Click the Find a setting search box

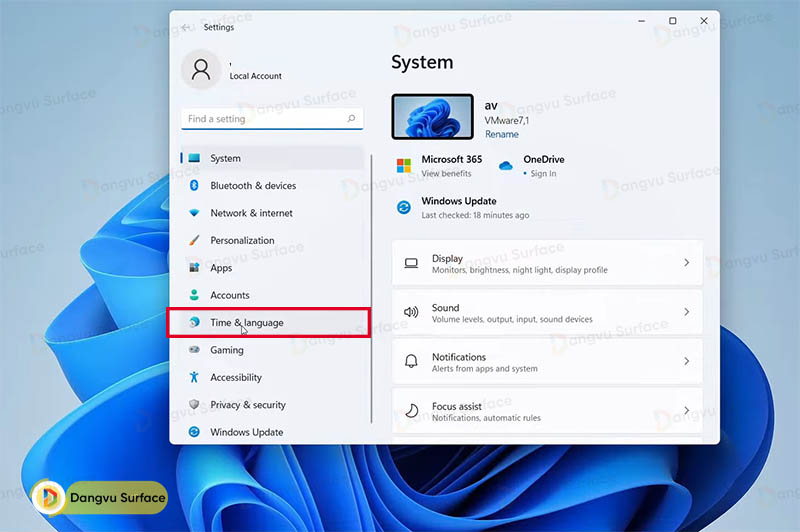coord(272,118)
